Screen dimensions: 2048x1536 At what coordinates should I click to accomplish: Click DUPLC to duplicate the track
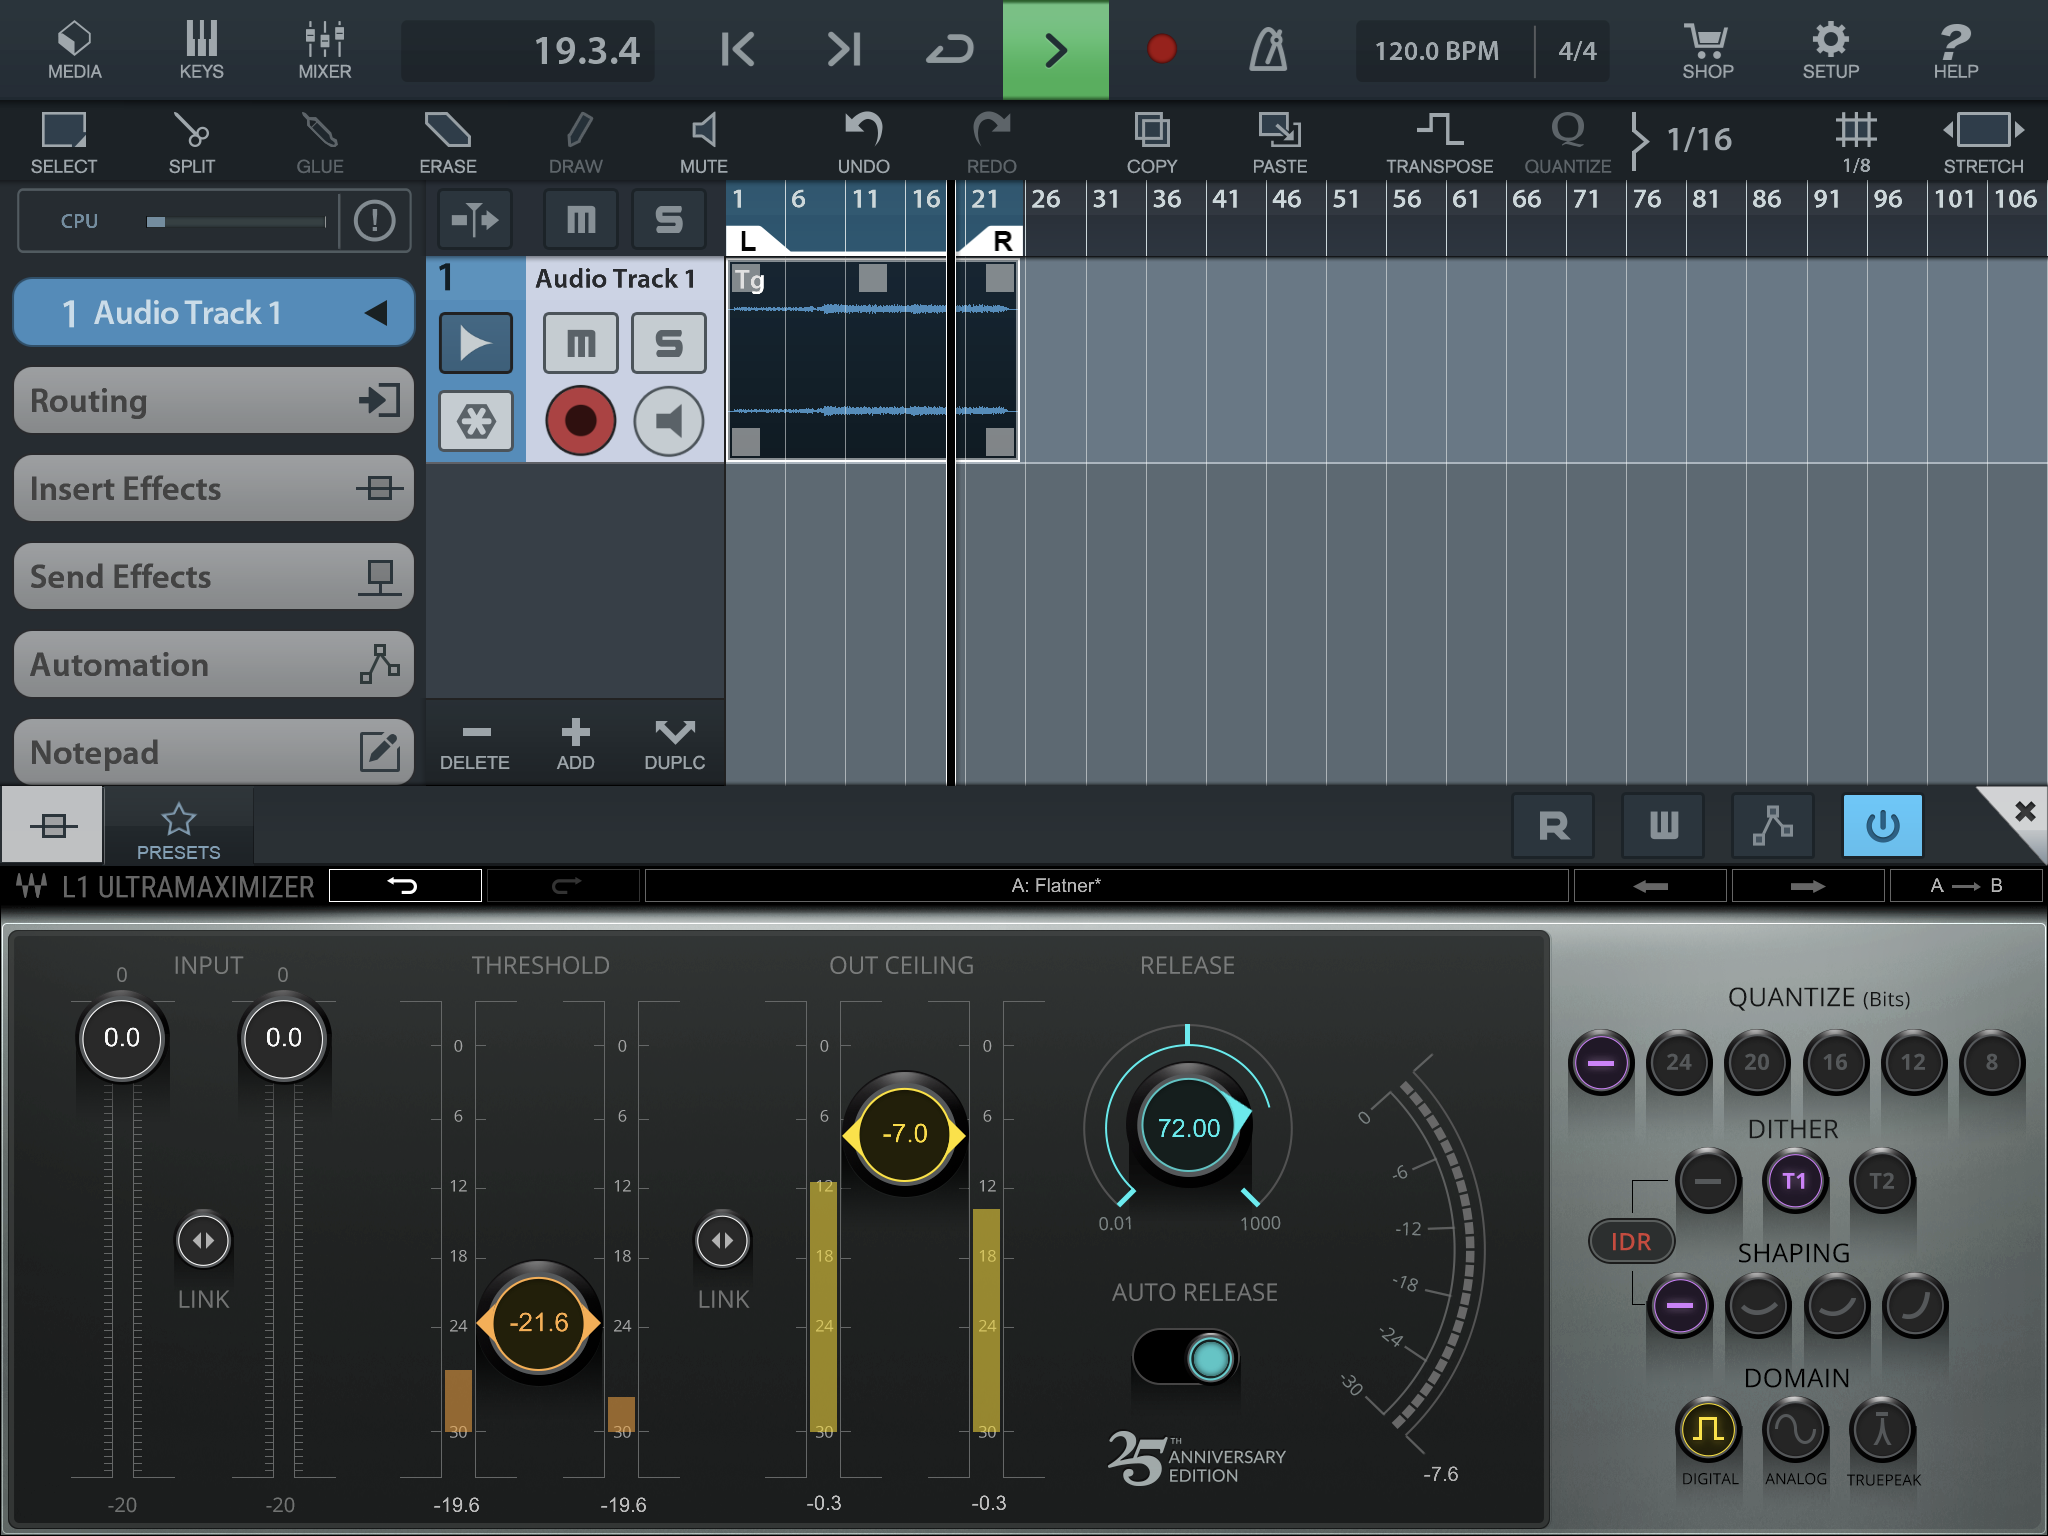675,745
